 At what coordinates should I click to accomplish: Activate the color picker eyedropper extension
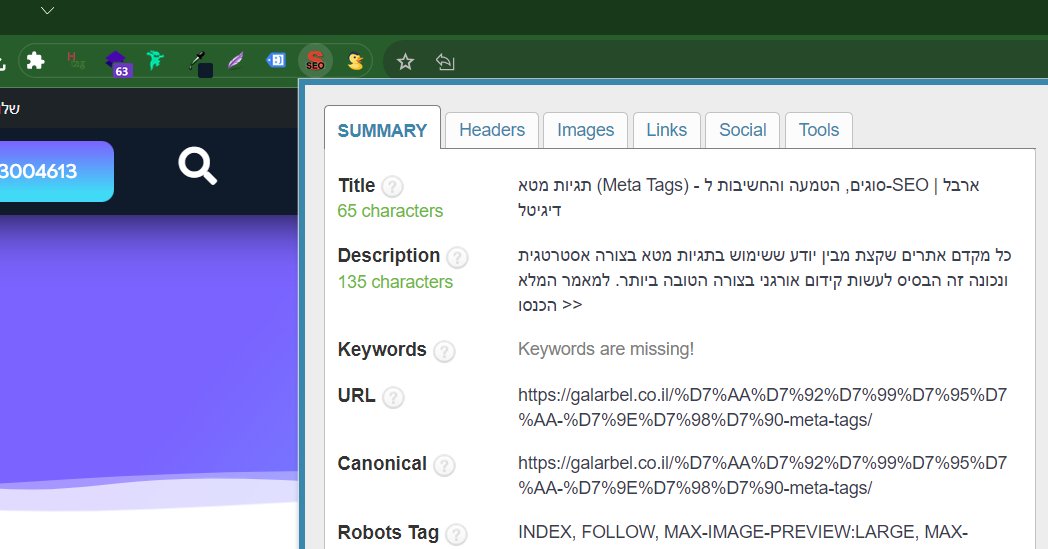click(200, 64)
